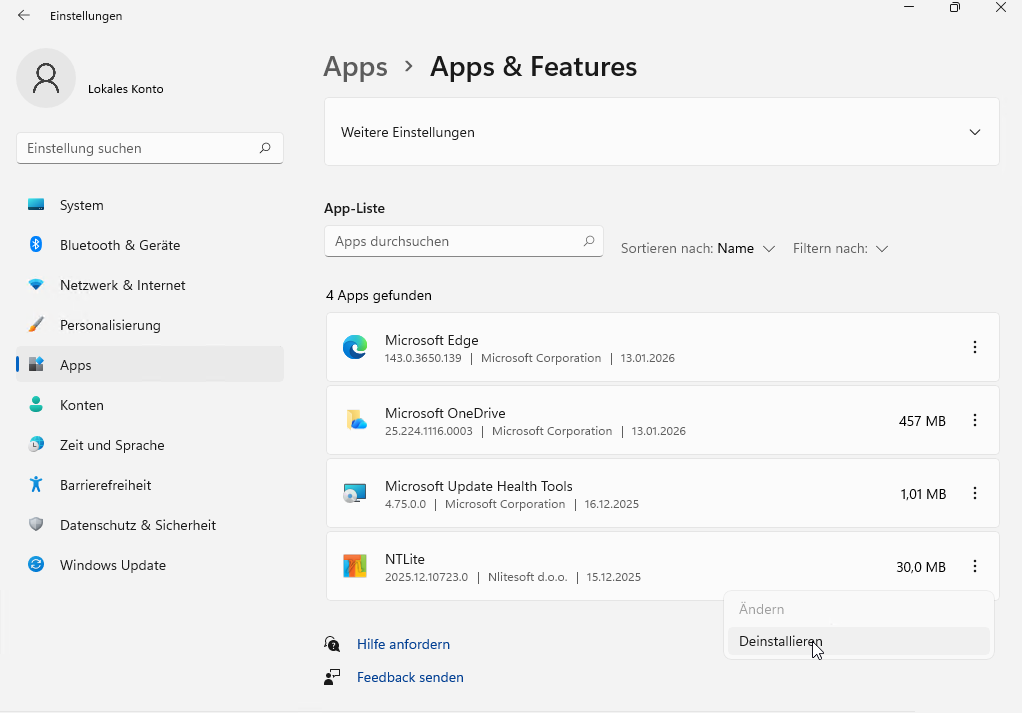Click the Konten person icon
This screenshot has width=1022, height=713.
point(36,405)
